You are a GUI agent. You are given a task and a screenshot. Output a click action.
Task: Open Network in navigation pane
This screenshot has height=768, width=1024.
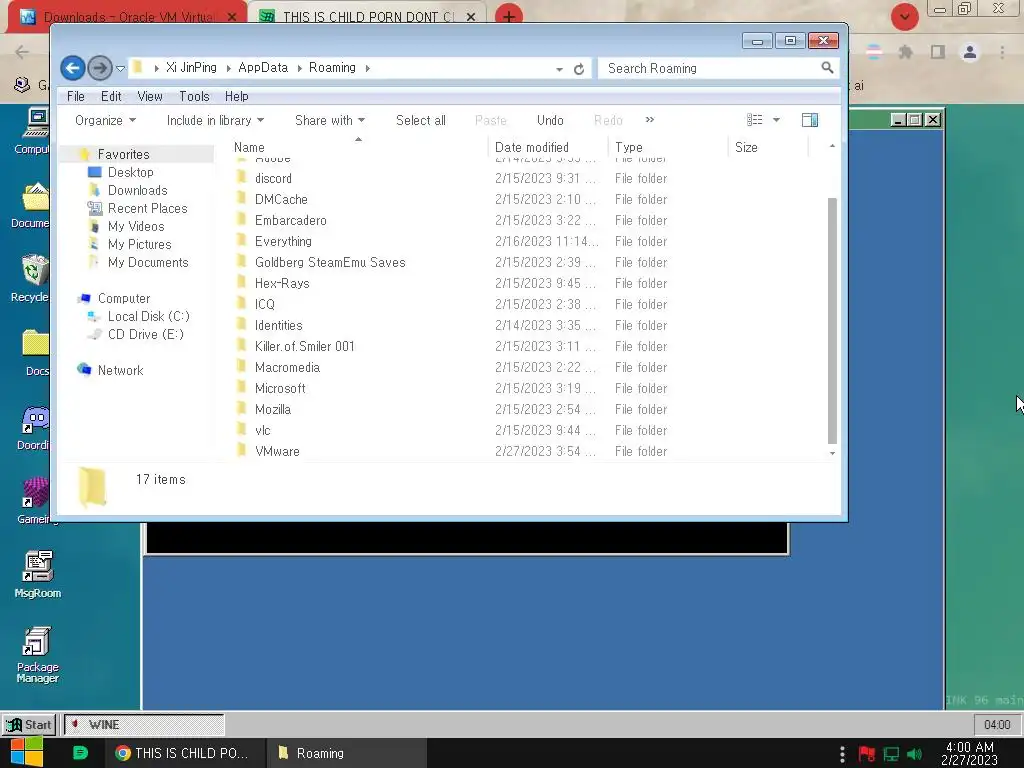pyautogui.click(x=120, y=370)
